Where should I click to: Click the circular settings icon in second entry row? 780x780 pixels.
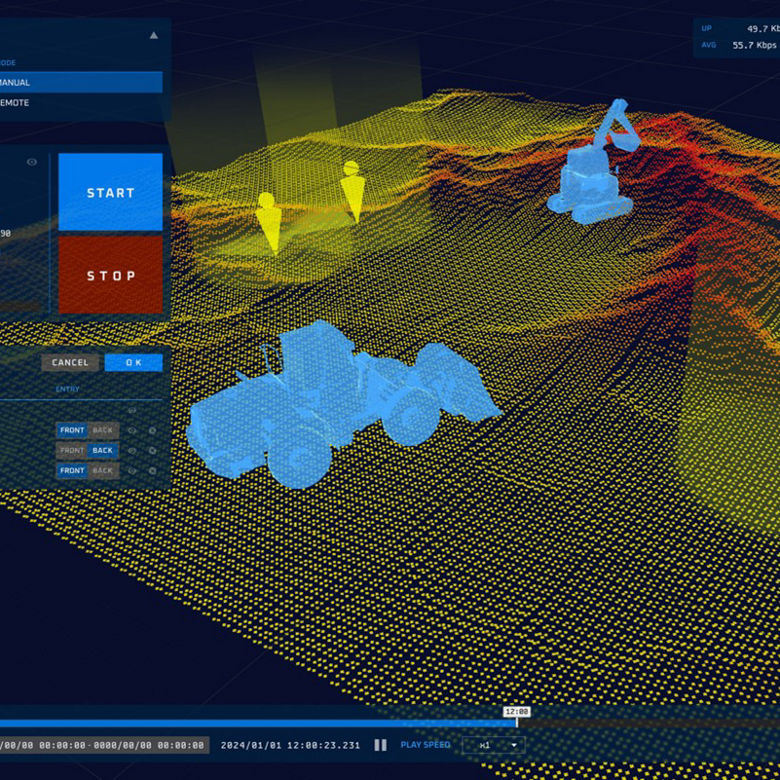[153, 451]
